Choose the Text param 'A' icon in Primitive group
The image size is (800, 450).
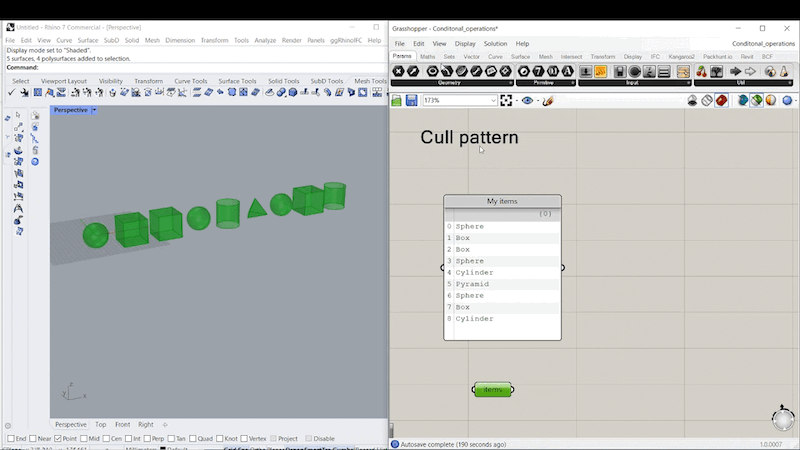pos(567,71)
